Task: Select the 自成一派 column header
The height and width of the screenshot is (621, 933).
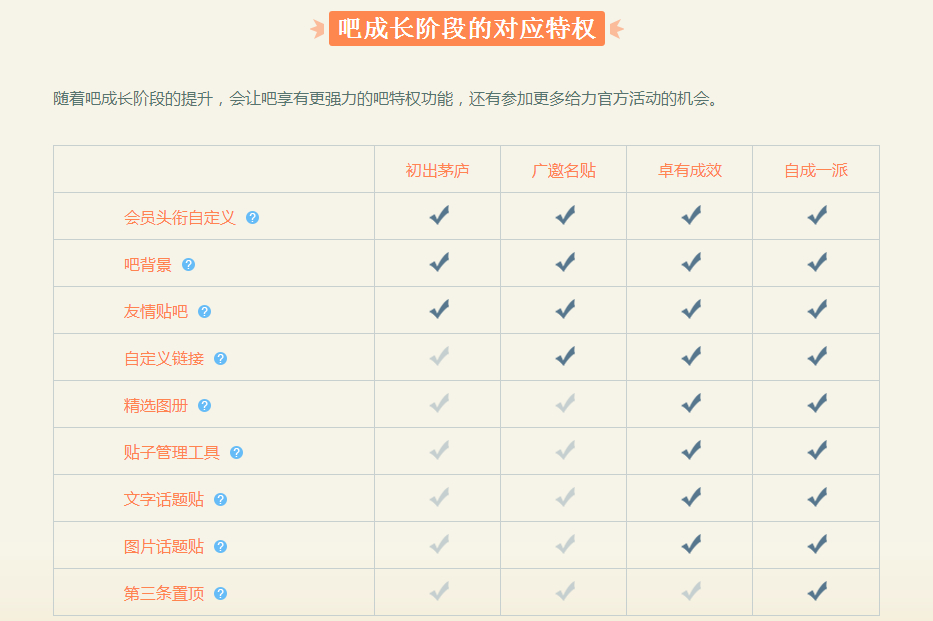Action: tap(815, 170)
